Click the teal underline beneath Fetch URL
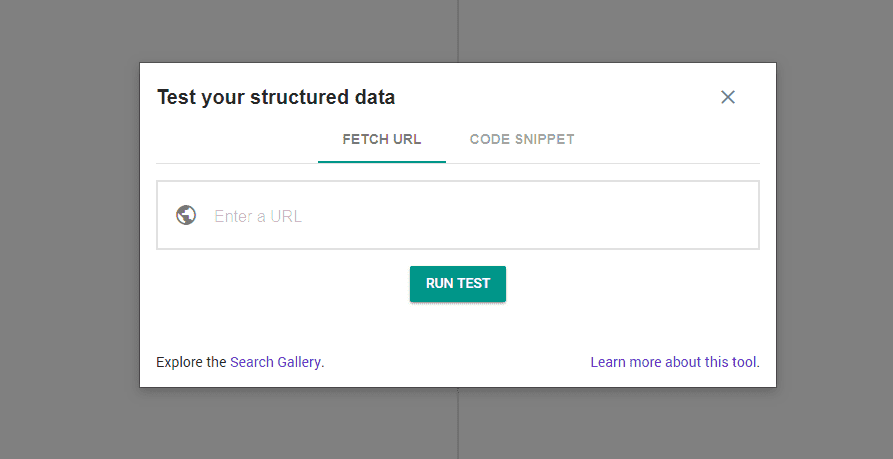 [382, 162]
